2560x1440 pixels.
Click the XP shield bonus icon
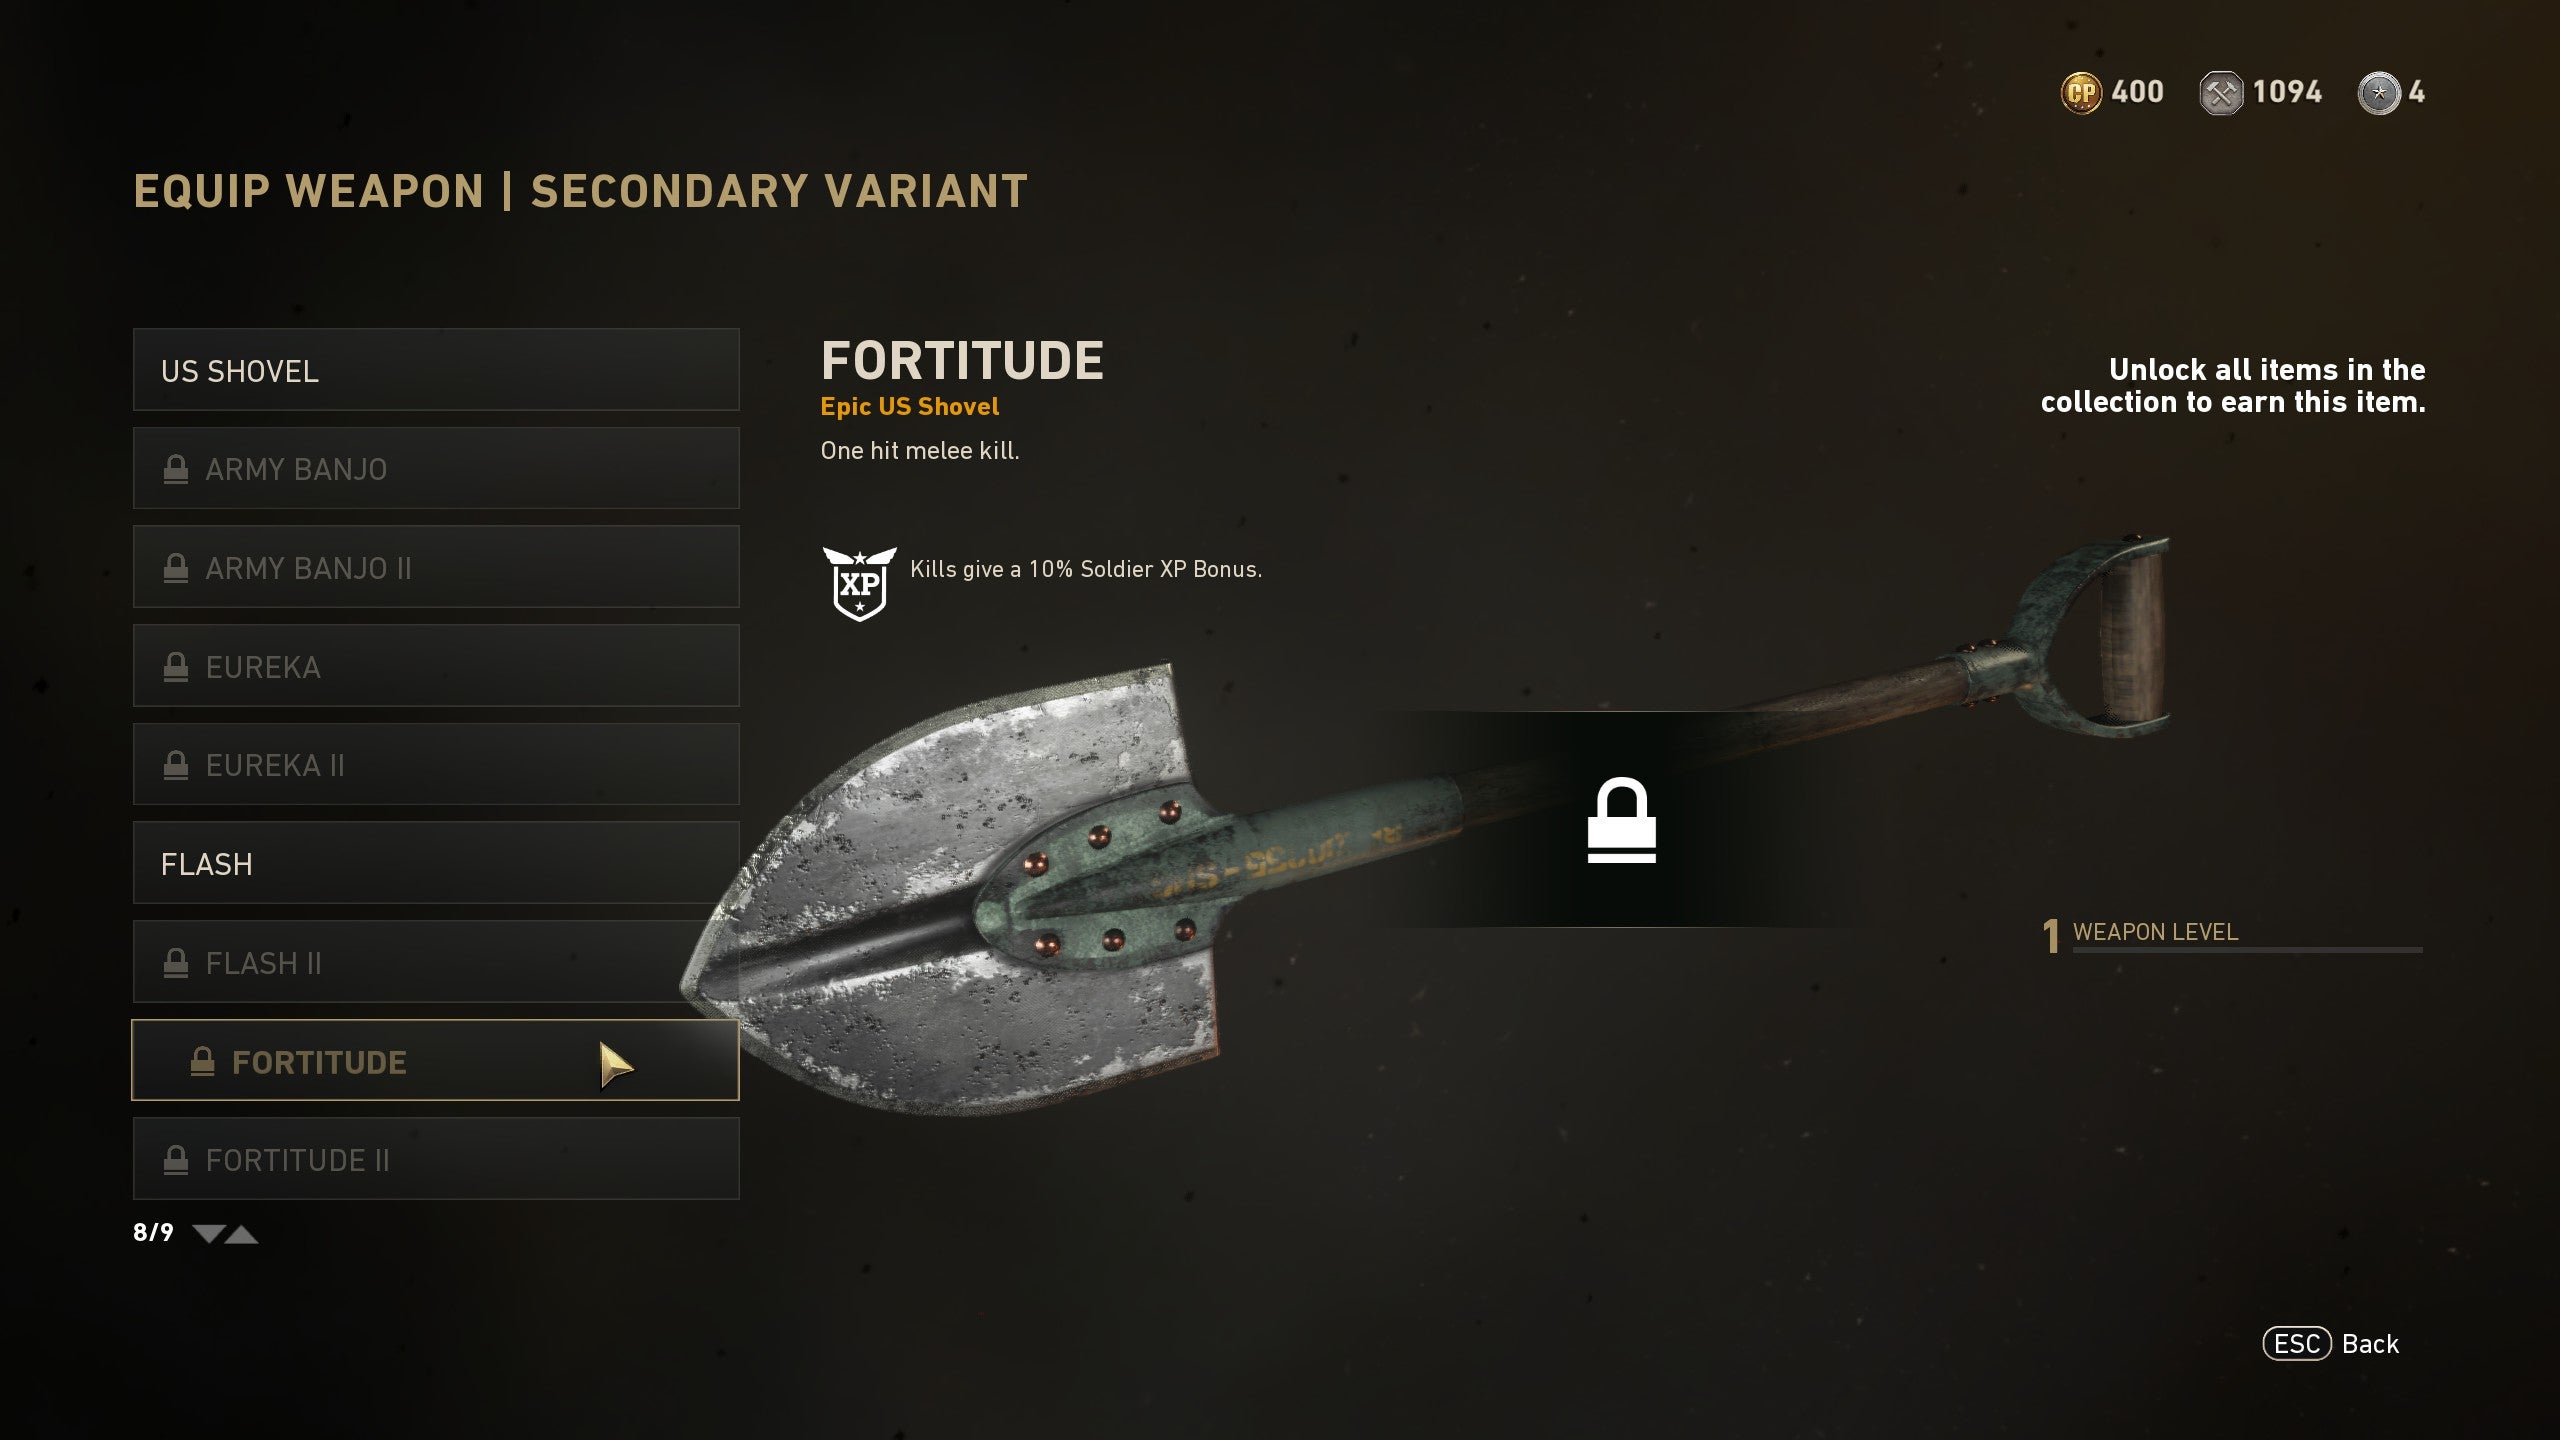point(859,584)
